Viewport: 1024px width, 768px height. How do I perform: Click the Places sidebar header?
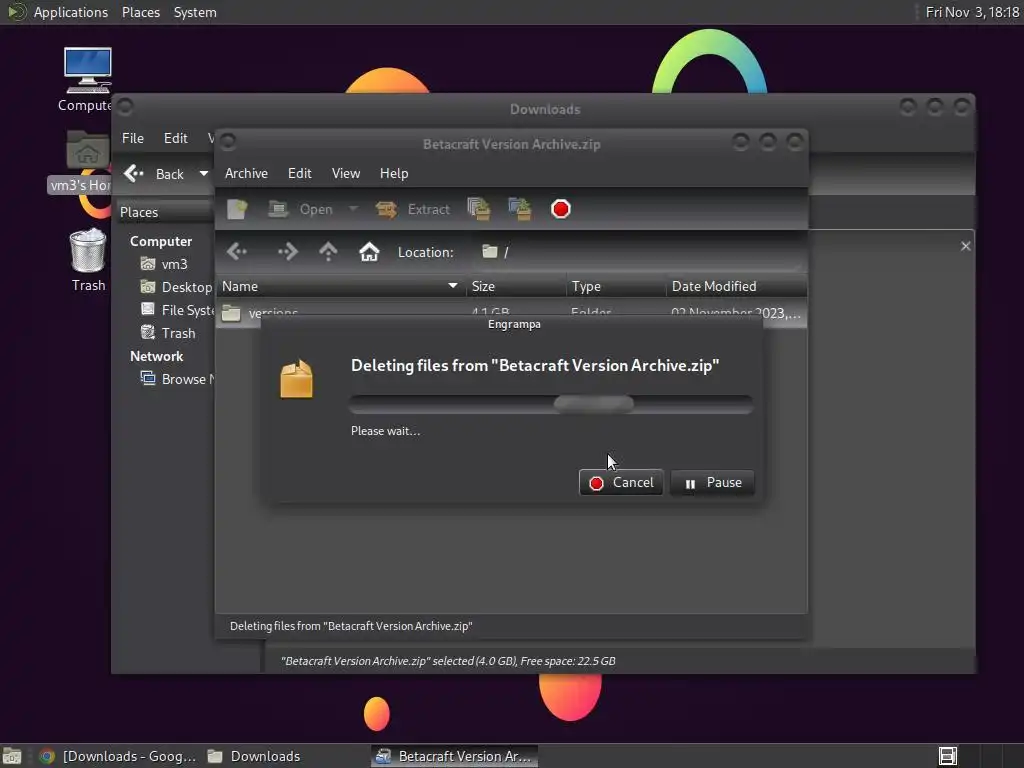(x=166, y=212)
